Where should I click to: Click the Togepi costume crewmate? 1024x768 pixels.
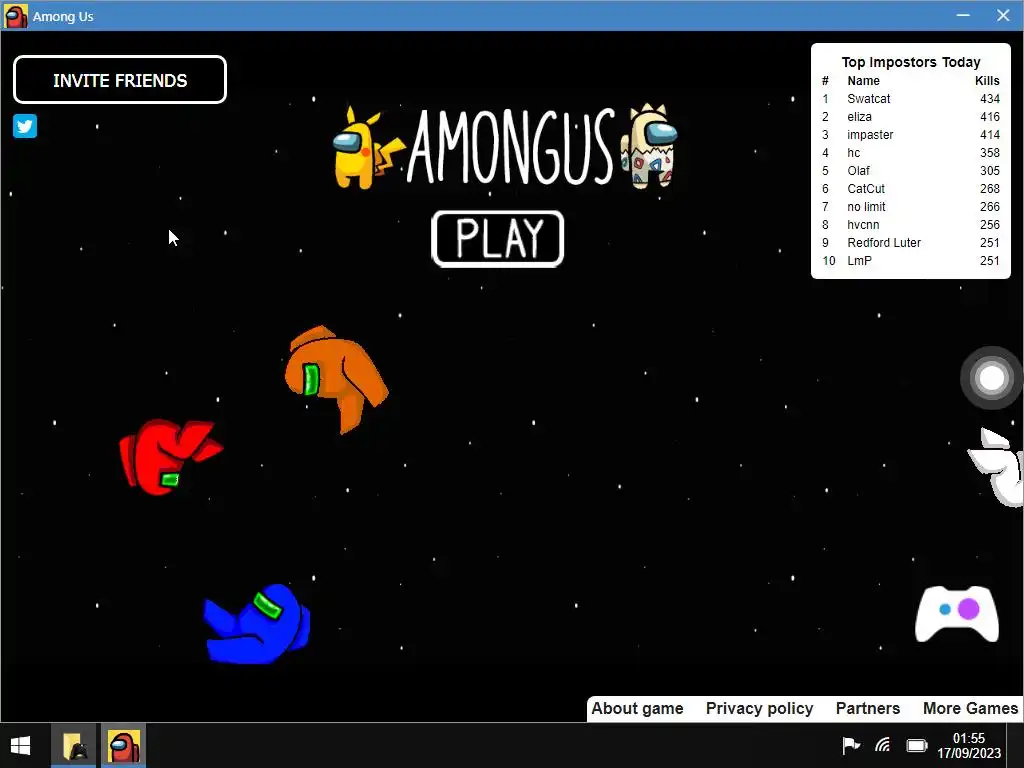pyautogui.click(x=648, y=146)
